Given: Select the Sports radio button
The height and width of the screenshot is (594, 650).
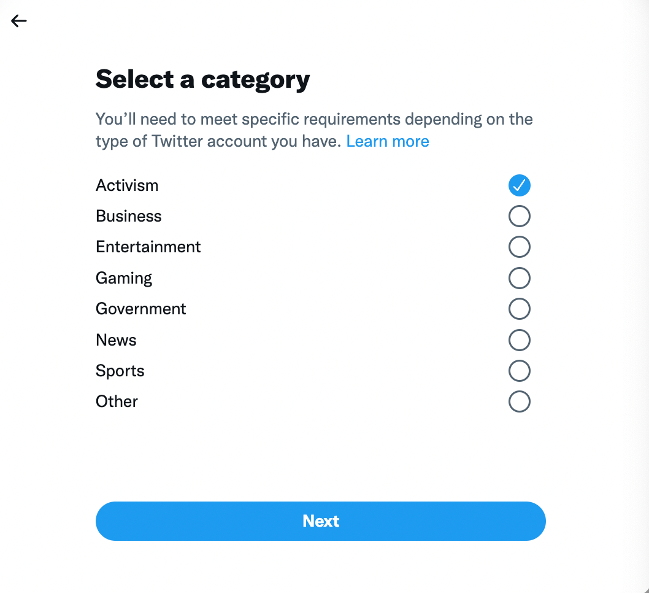Looking at the screenshot, I should 519,371.
